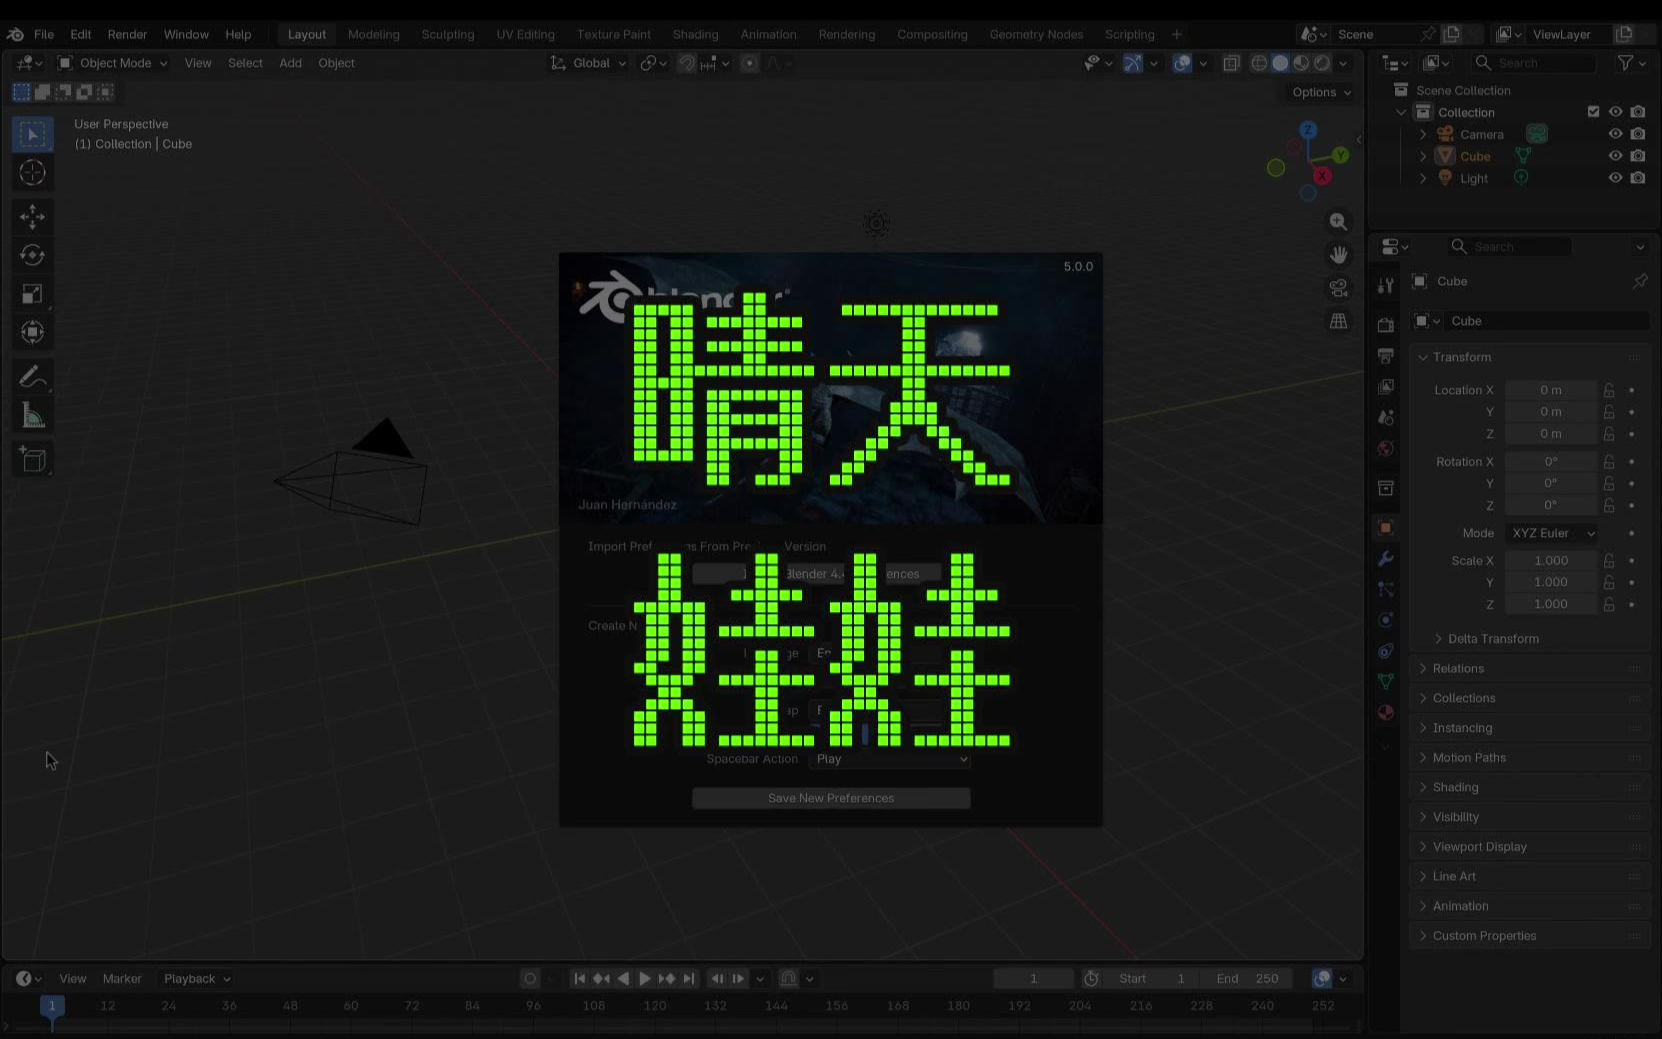The image size is (1662, 1039).
Task: Open XYZ Euler rotation mode dropdown
Action: point(1552,533)
